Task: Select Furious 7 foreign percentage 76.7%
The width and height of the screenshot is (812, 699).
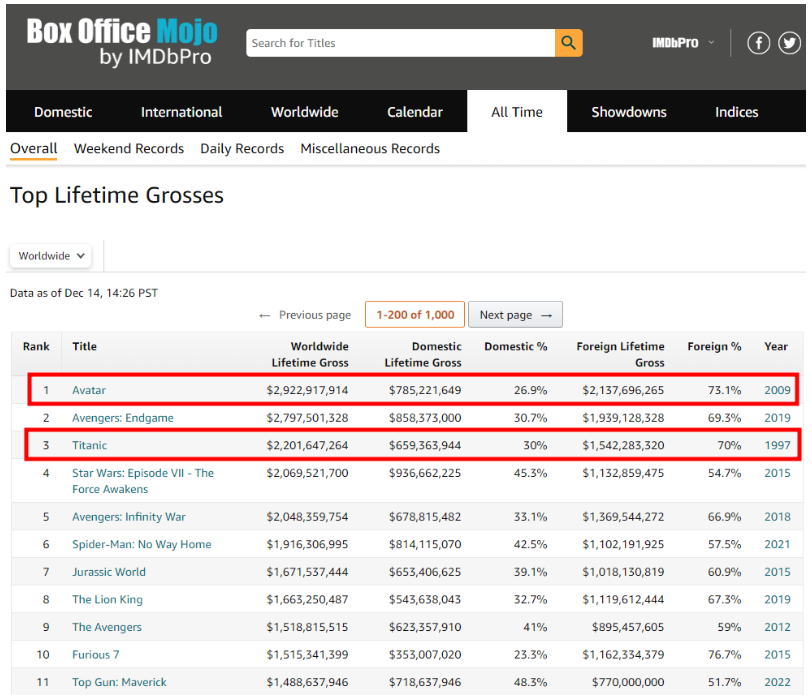Action: point(724,654)
